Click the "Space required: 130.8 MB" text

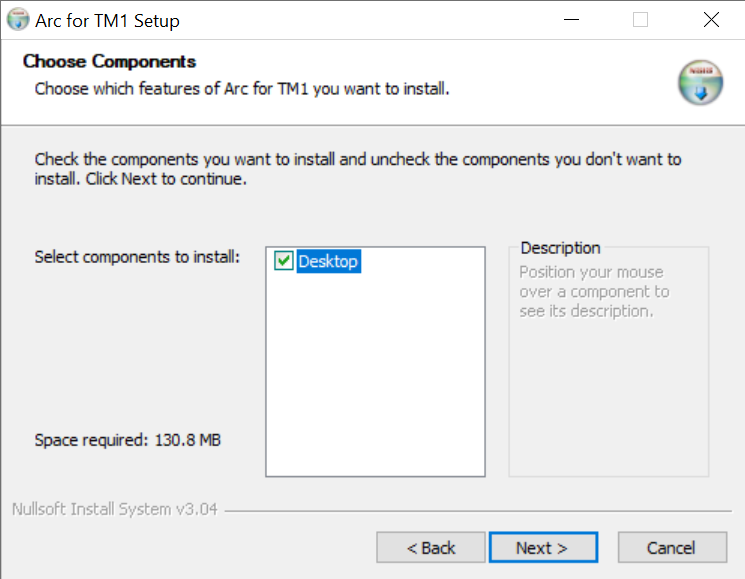point(127,439)
